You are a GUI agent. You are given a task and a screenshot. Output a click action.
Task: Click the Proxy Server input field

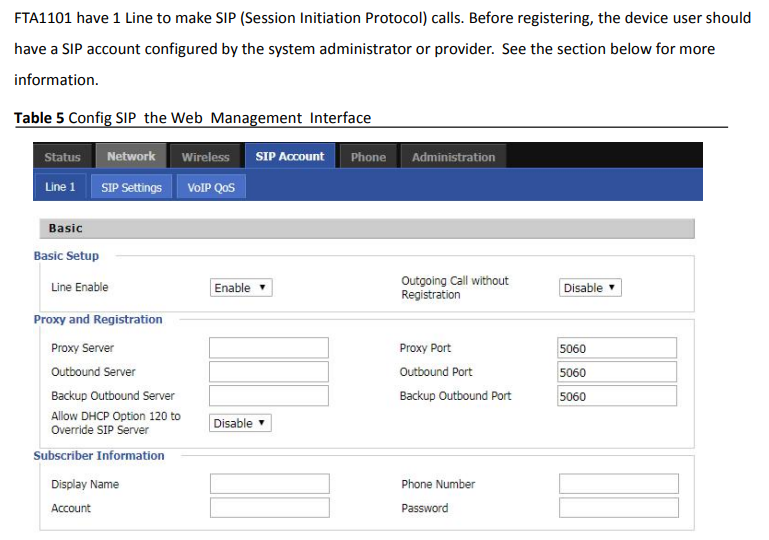click(x=269, y=348)
